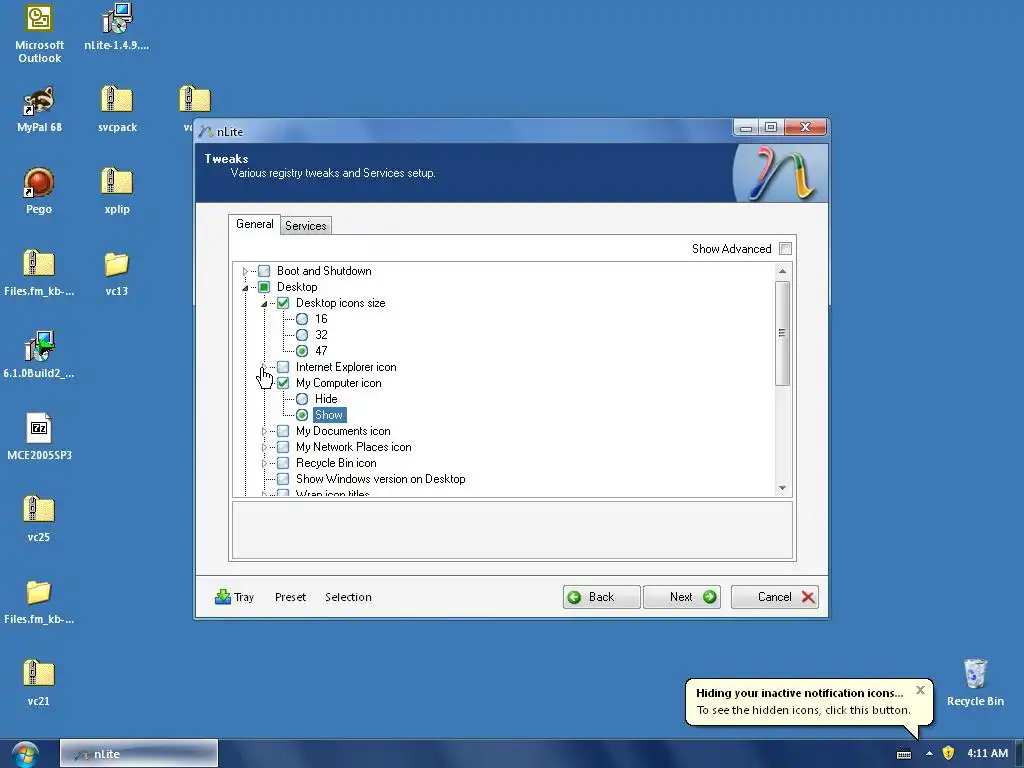The image size is (1024, 768).
Task: Enable the Show Advanced checkbox
Action: 786,249
